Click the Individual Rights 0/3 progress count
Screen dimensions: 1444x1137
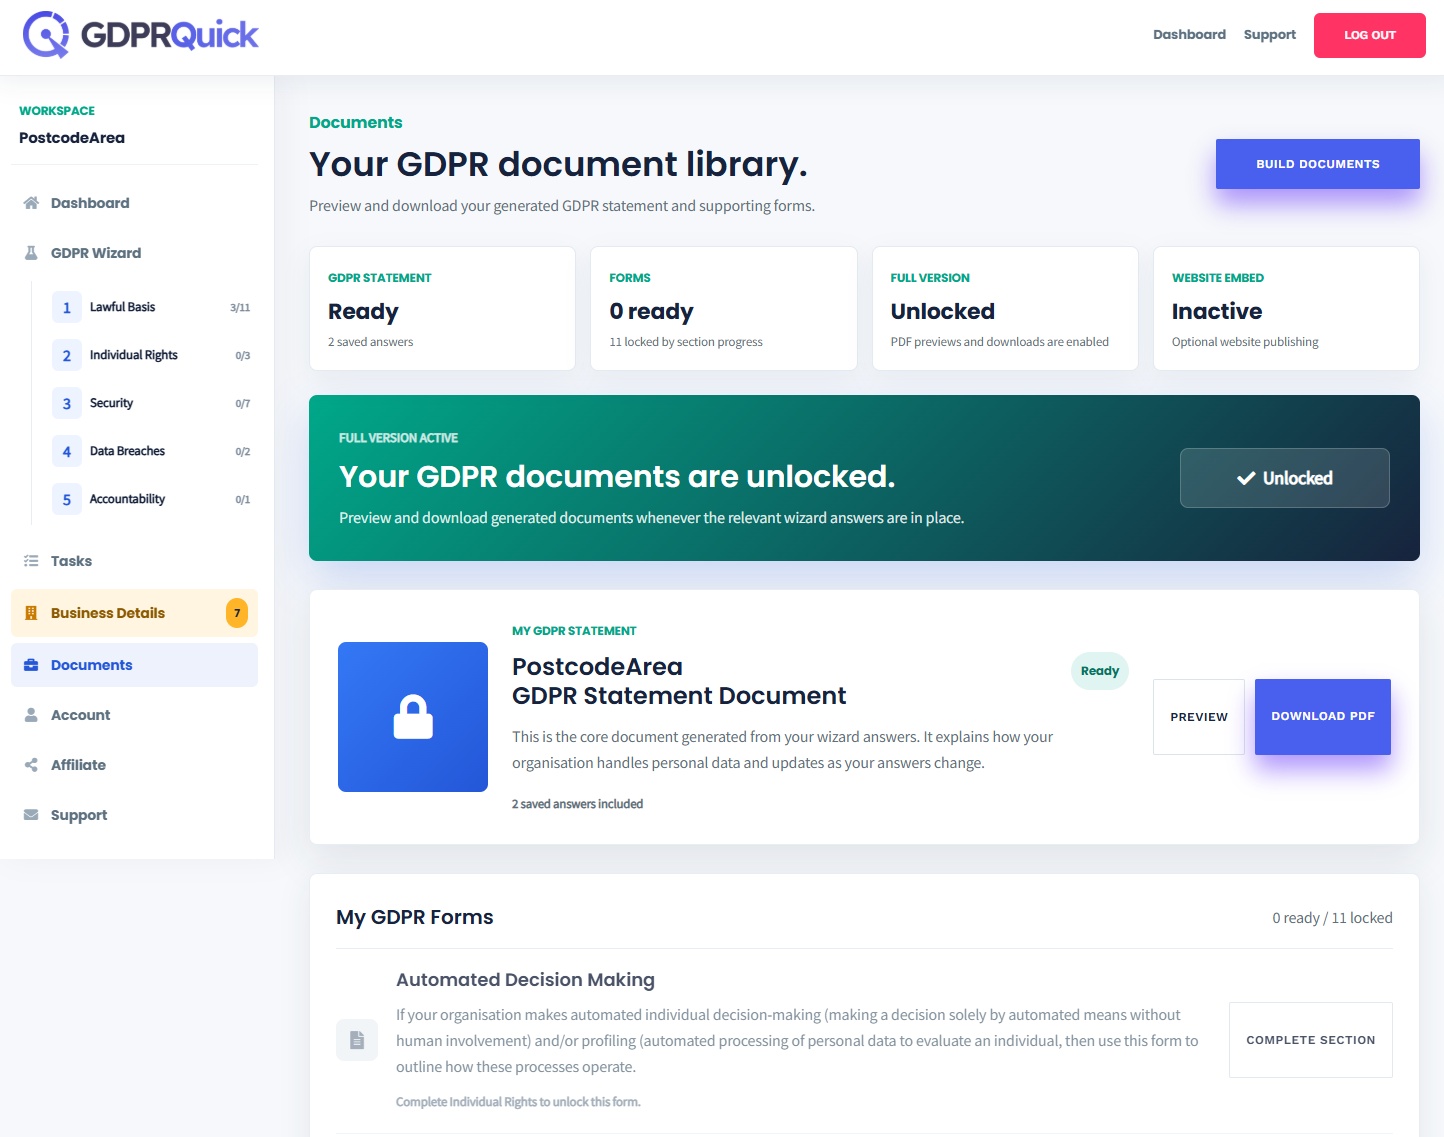242,356
